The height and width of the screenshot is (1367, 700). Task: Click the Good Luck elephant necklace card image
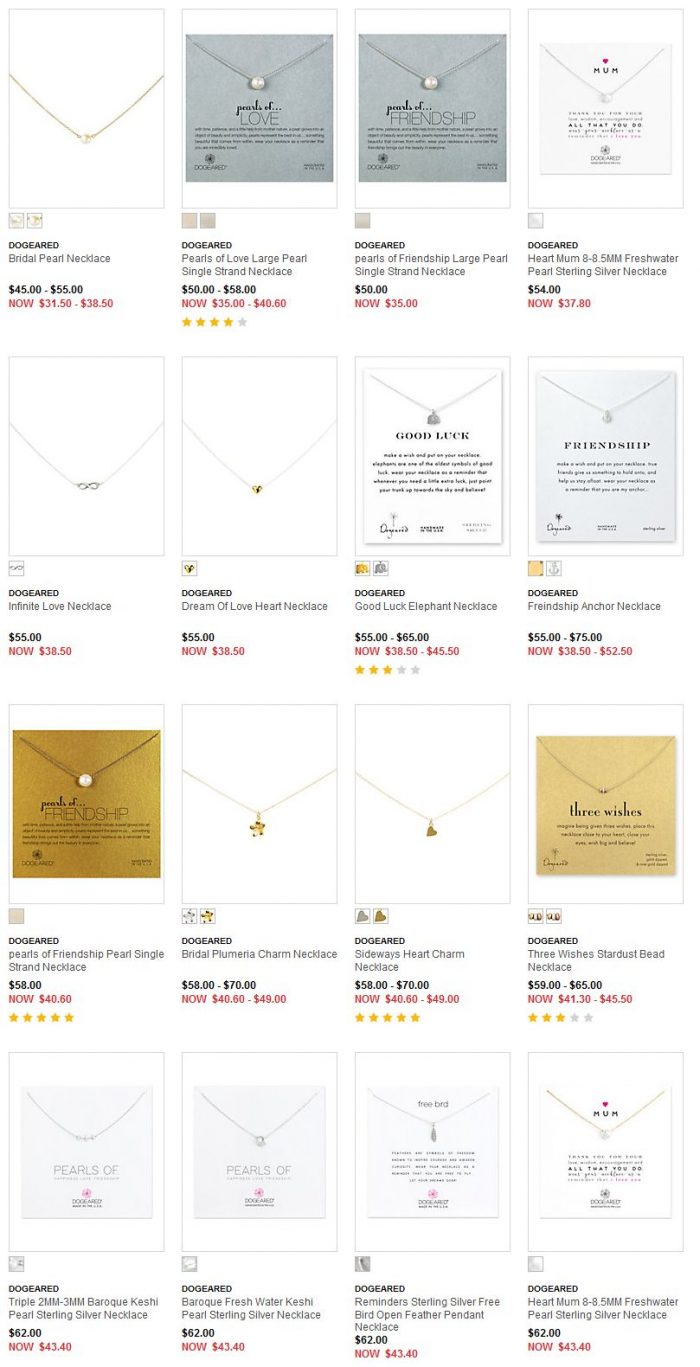tap(432, 456)
